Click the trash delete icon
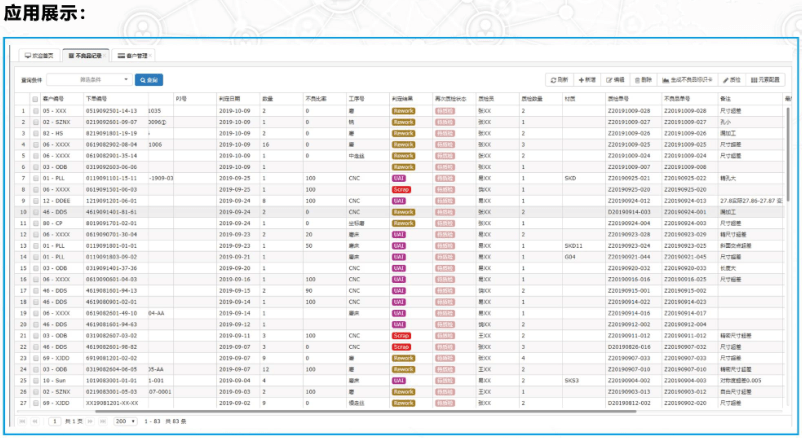This screenshot has width=802, height=438. point(637,80)
